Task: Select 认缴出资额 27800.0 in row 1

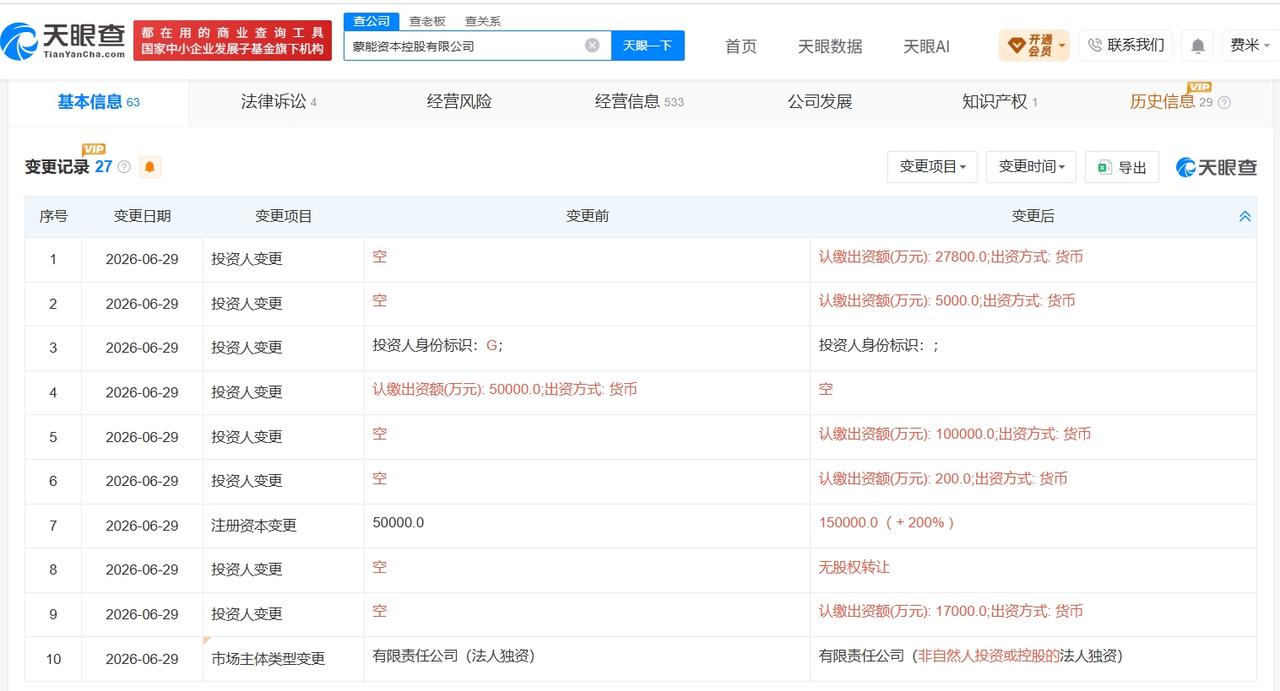Action: [951, 257]
